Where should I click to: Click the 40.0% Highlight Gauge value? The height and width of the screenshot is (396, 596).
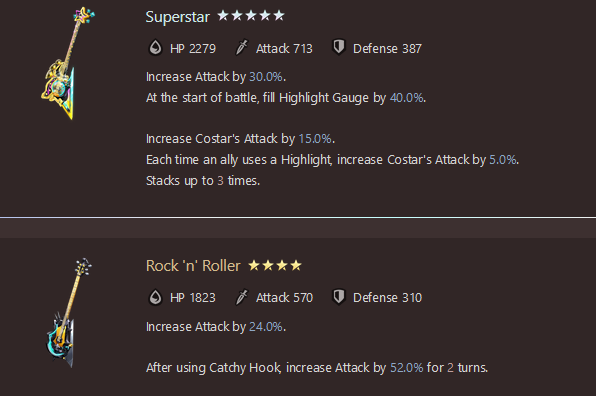(406, 98)
